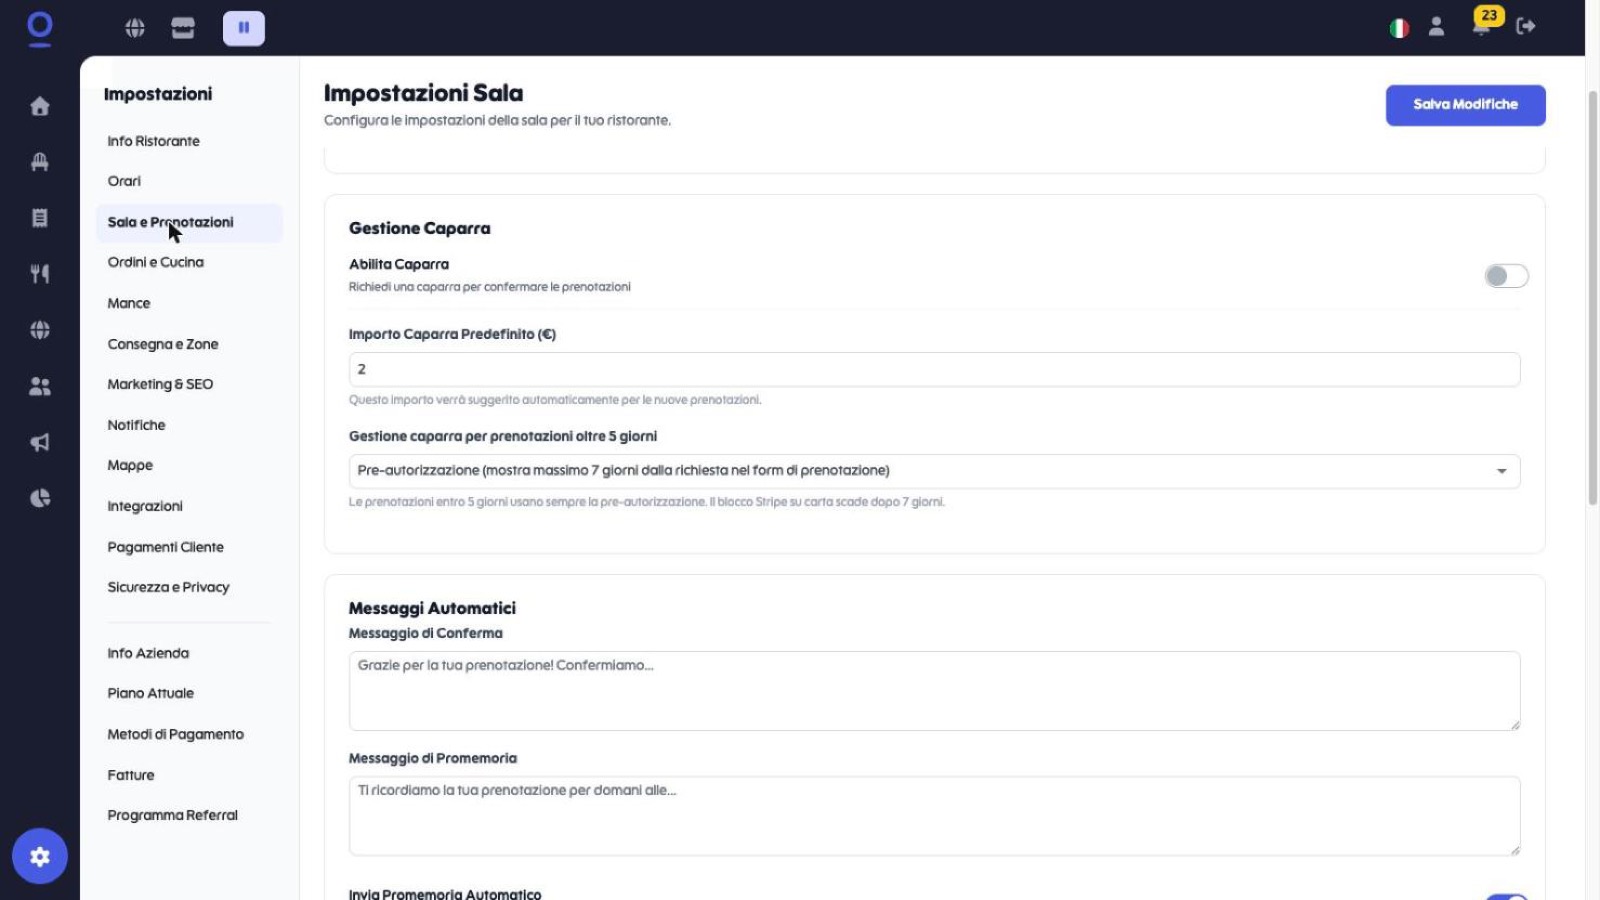Open the fork and knife menu icon
The height and width of the screenshot is (900, 1600).
(40, 274)
